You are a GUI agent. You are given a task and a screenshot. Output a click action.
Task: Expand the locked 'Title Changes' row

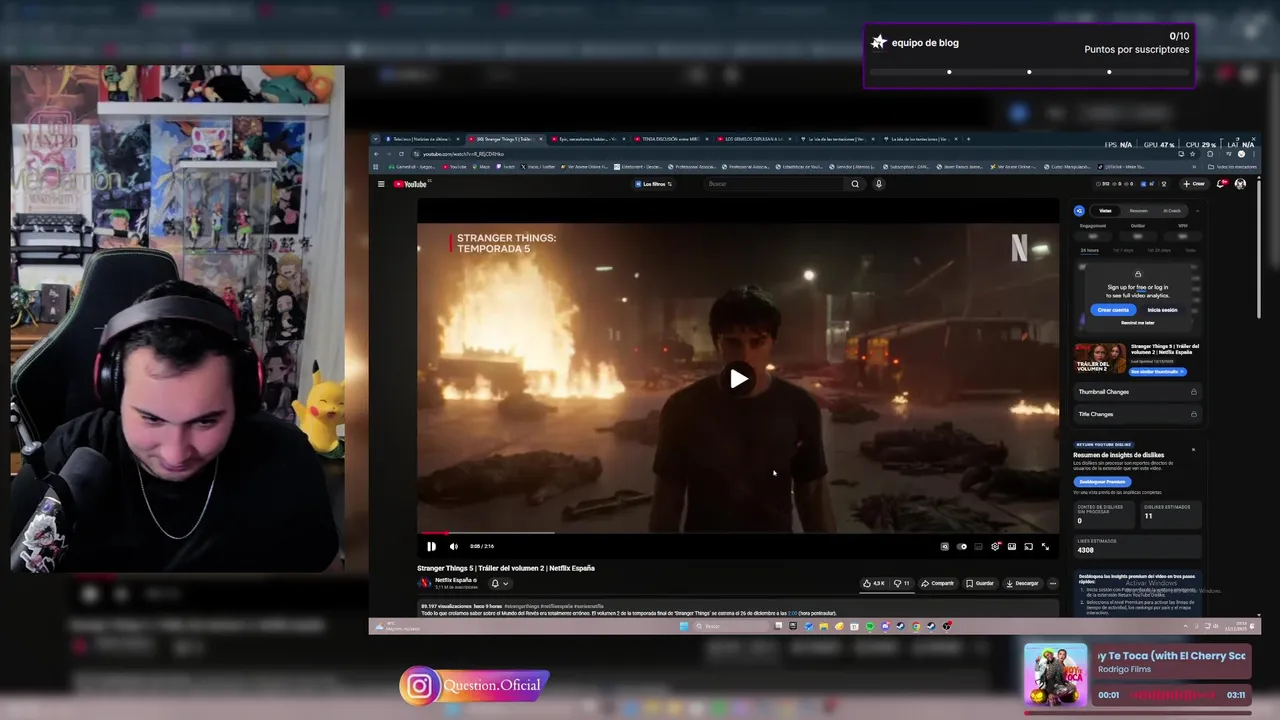click(1137, 414)
